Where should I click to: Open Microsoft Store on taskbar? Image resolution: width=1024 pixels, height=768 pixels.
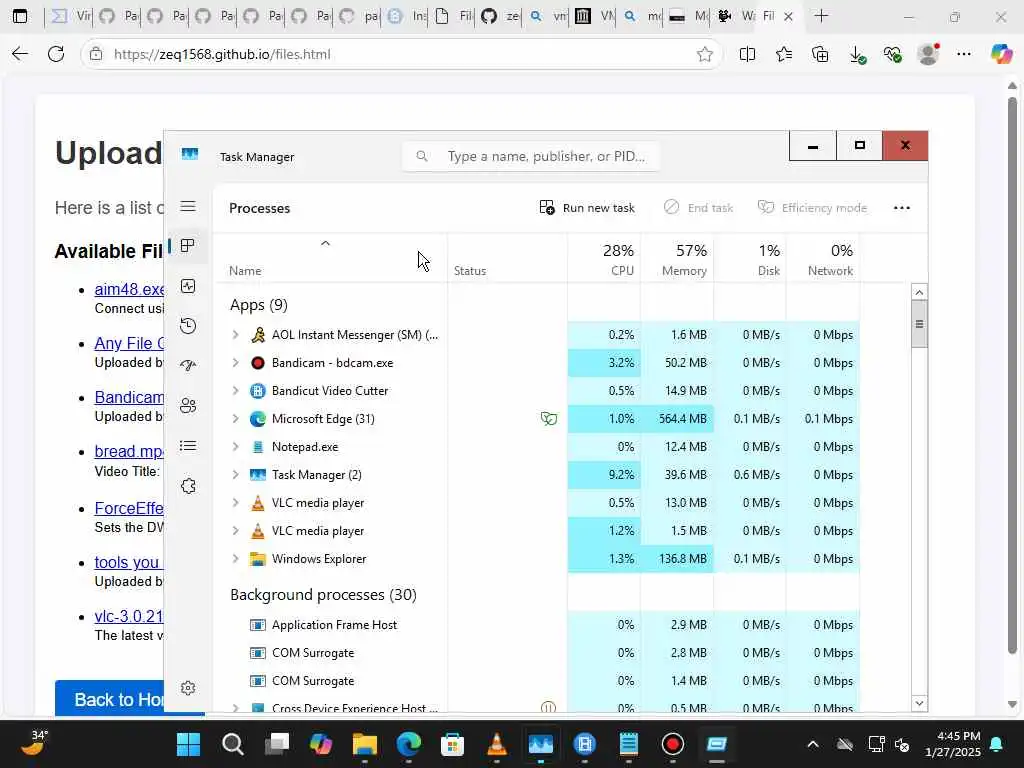[x=453, y=744]
